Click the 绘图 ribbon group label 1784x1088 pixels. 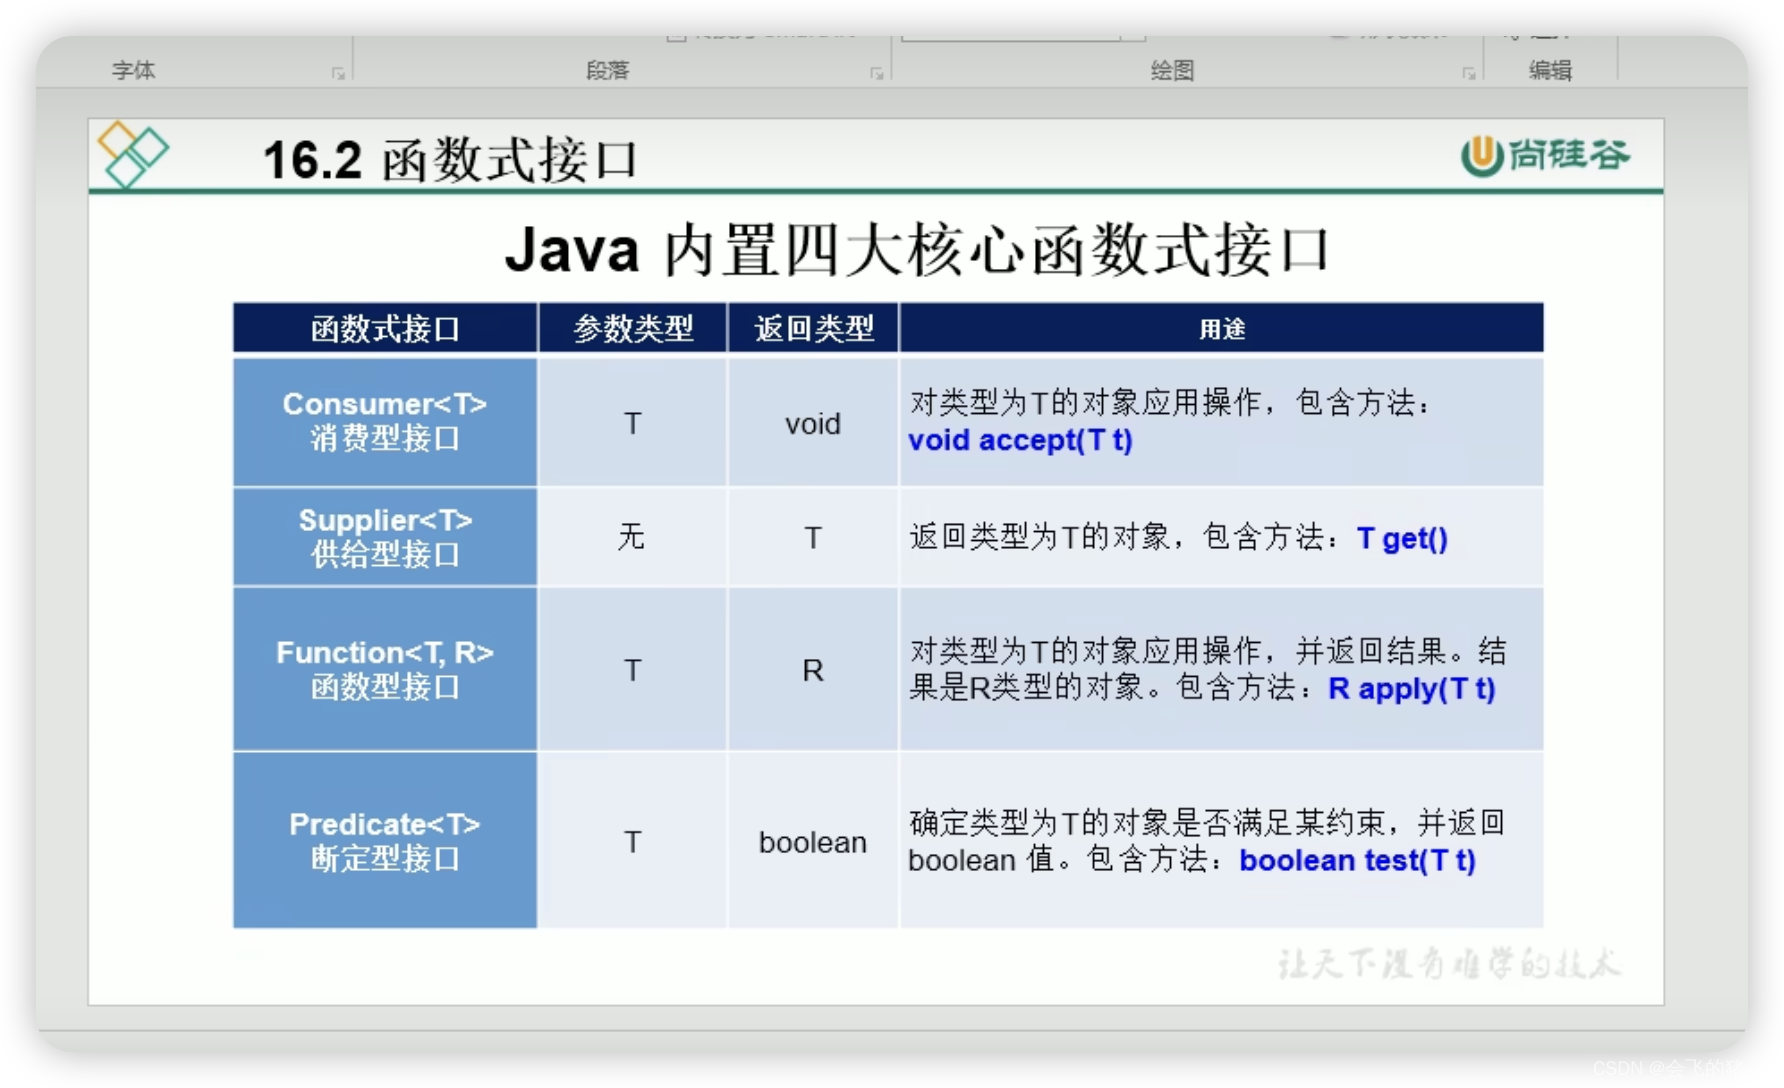click(1172, 70)
